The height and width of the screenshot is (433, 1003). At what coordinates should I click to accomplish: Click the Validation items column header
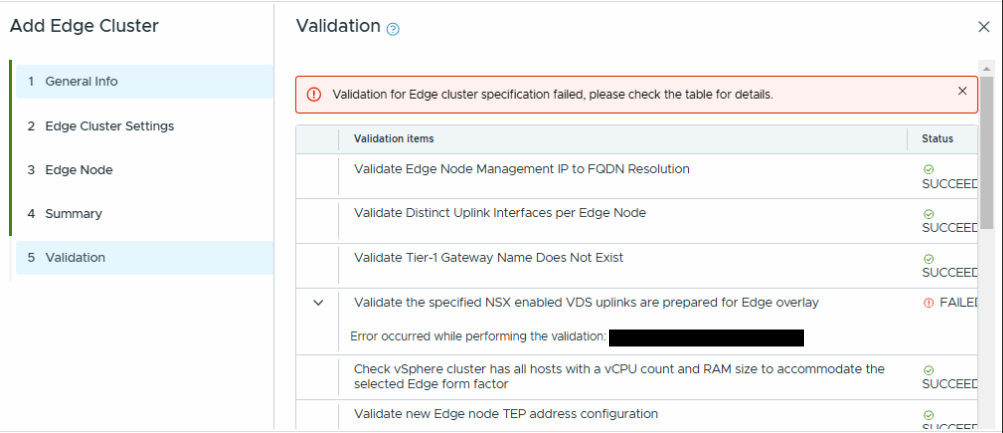point(394,139)
